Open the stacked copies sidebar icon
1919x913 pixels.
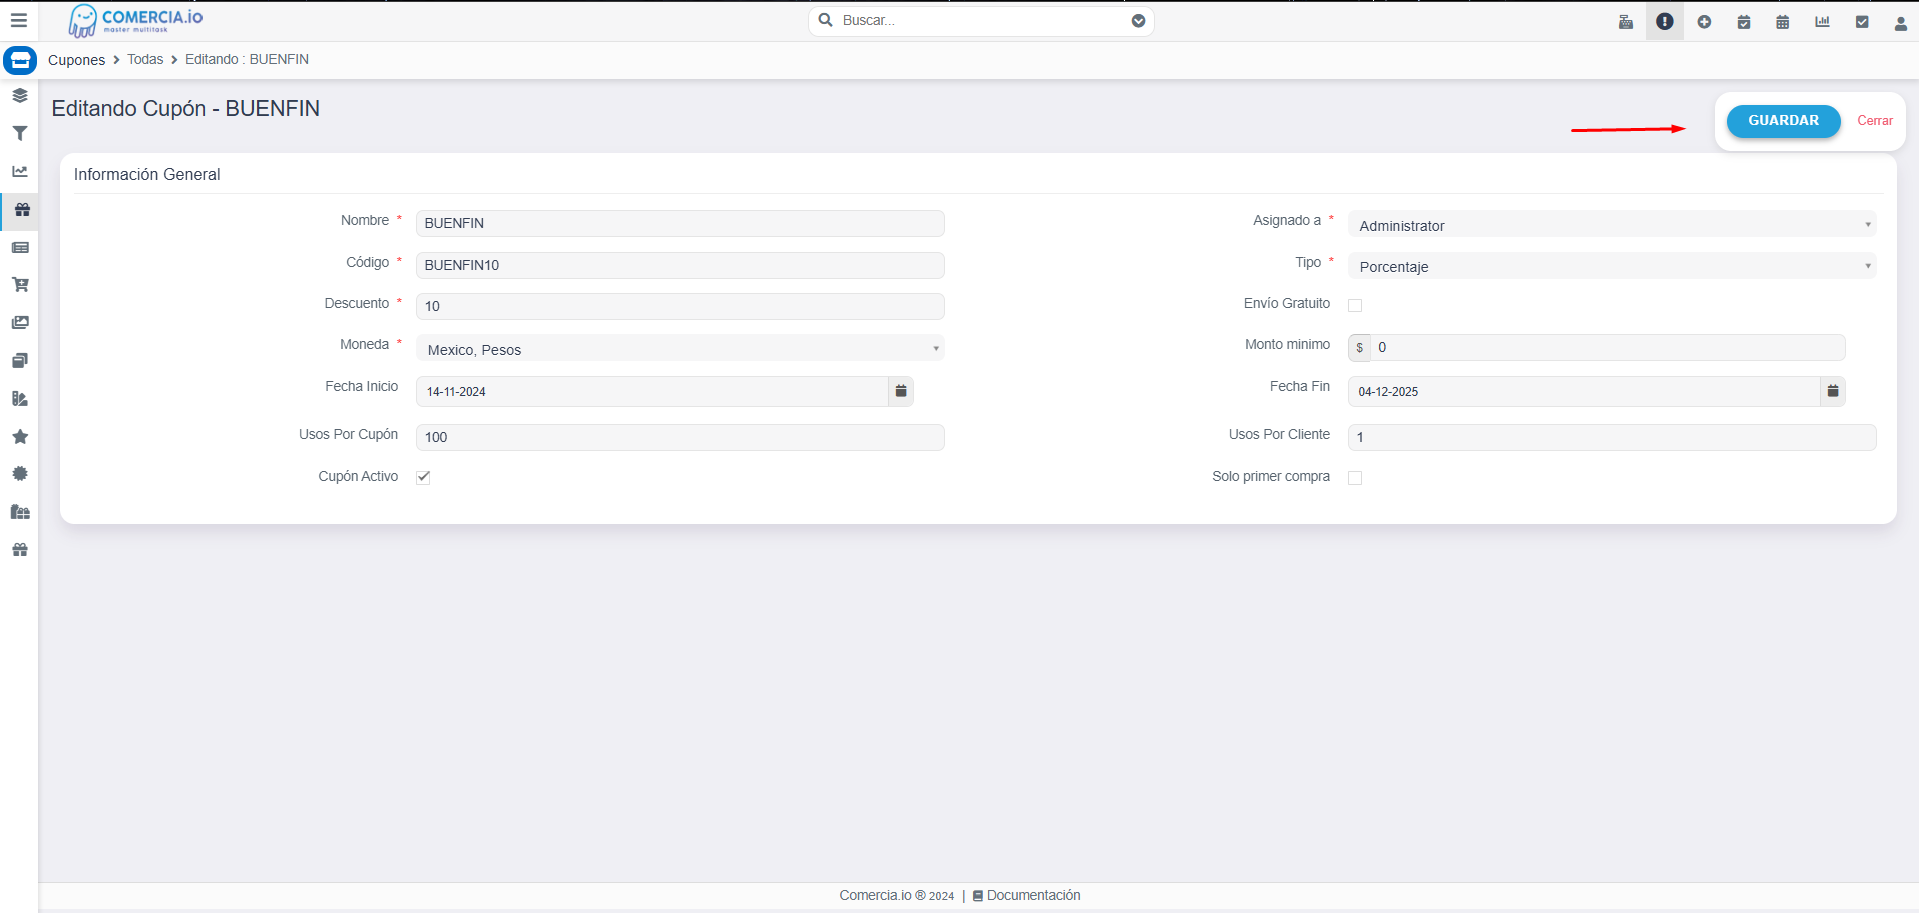pyautogui.click(x=20, y=361)
